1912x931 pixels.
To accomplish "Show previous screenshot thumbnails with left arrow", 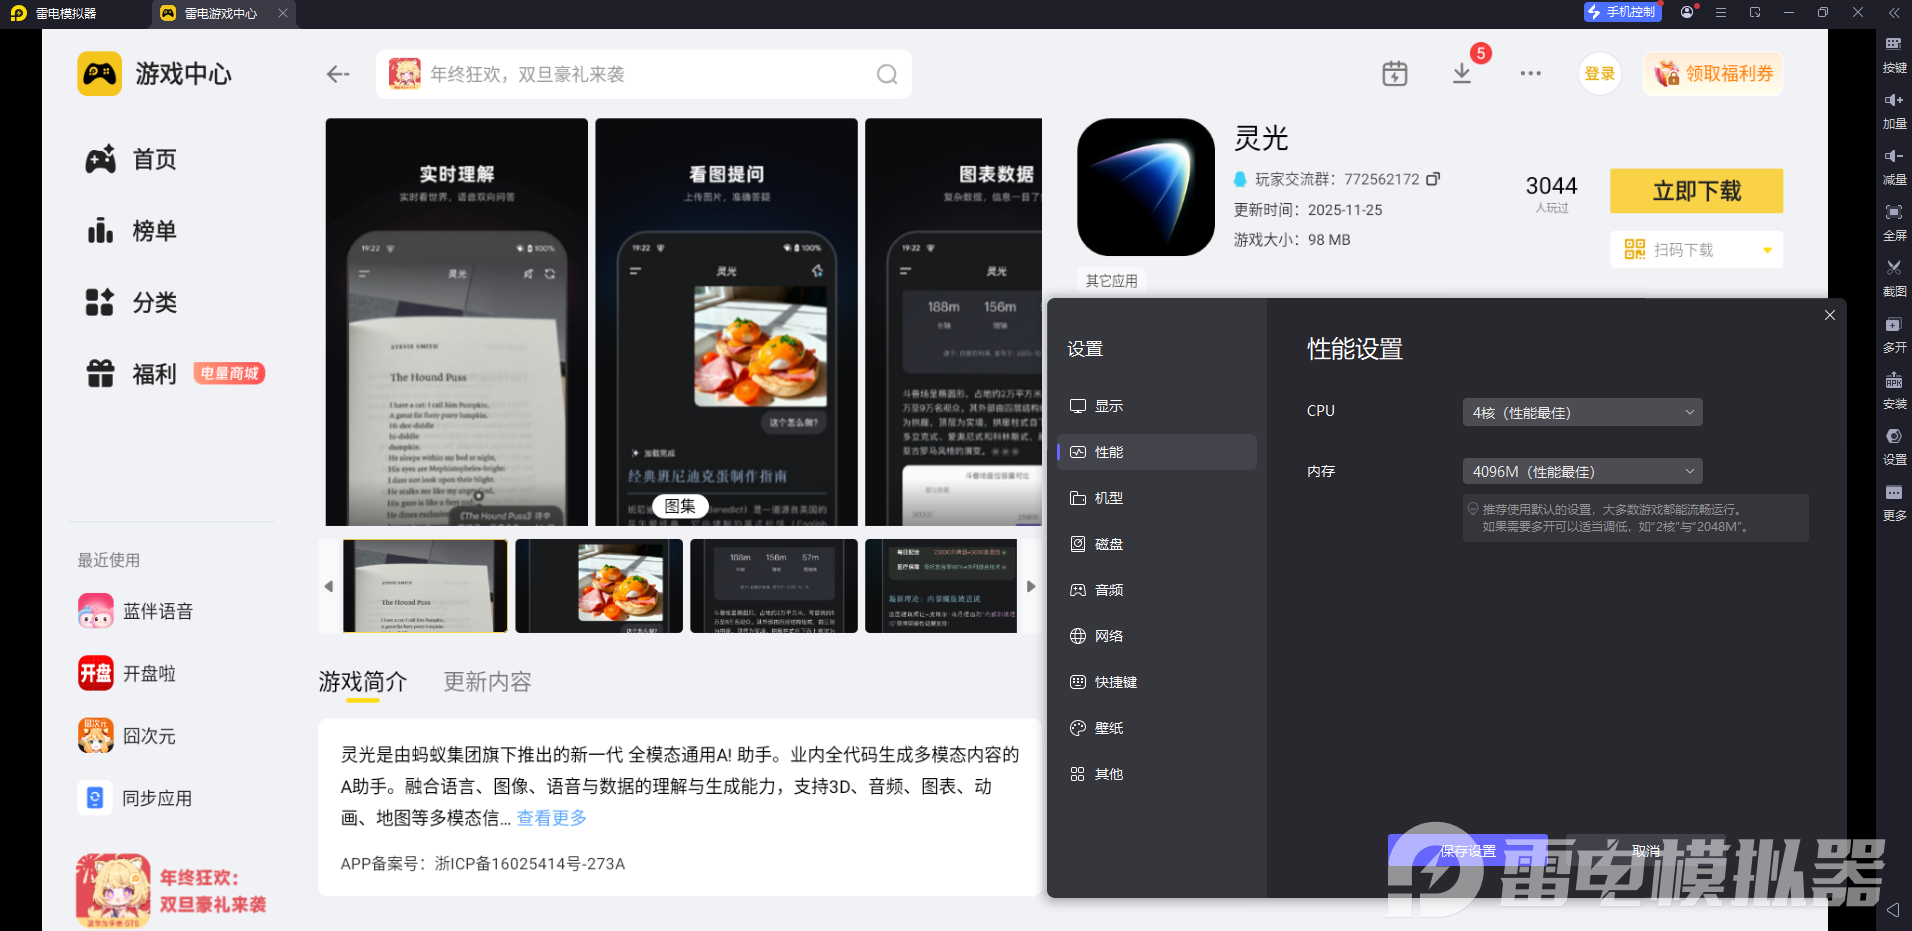I will [x=328, y=586].
